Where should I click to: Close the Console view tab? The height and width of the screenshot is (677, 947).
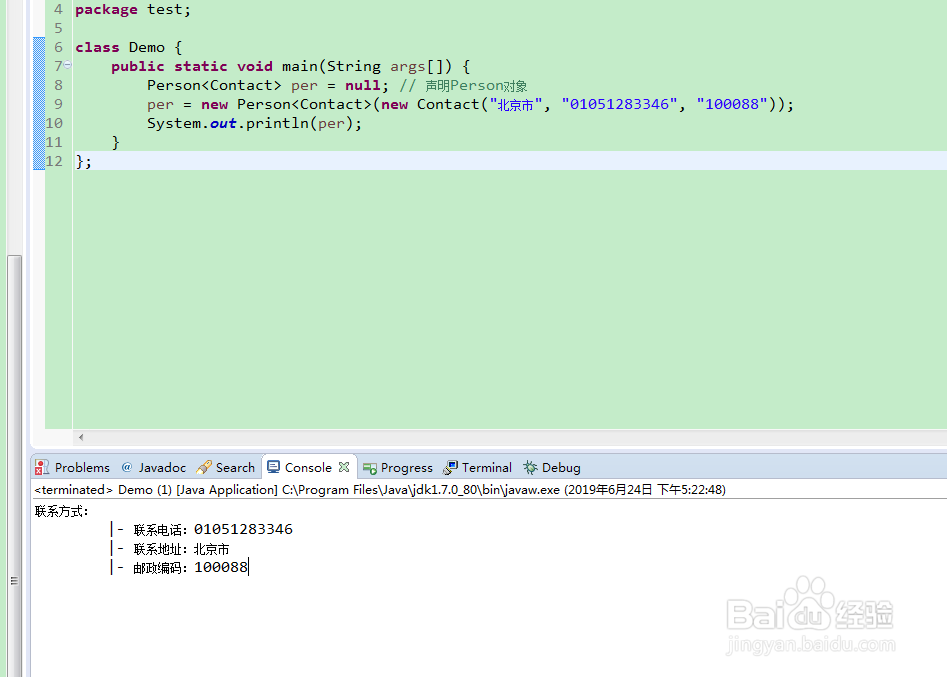tap(344, 467)
